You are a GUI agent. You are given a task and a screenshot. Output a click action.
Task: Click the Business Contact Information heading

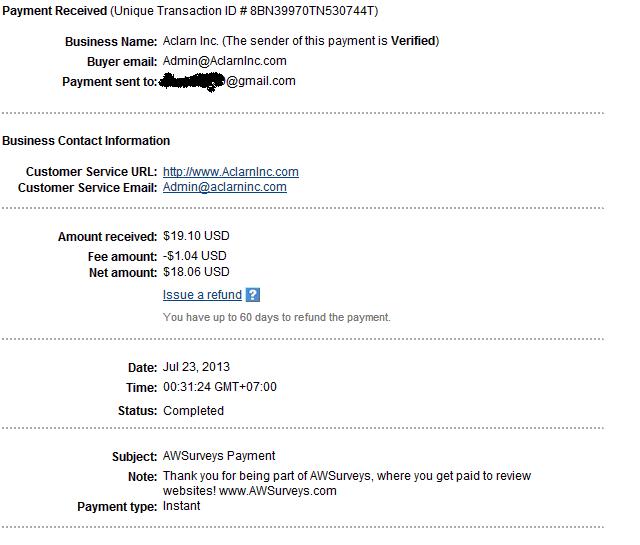coord(86,141)
